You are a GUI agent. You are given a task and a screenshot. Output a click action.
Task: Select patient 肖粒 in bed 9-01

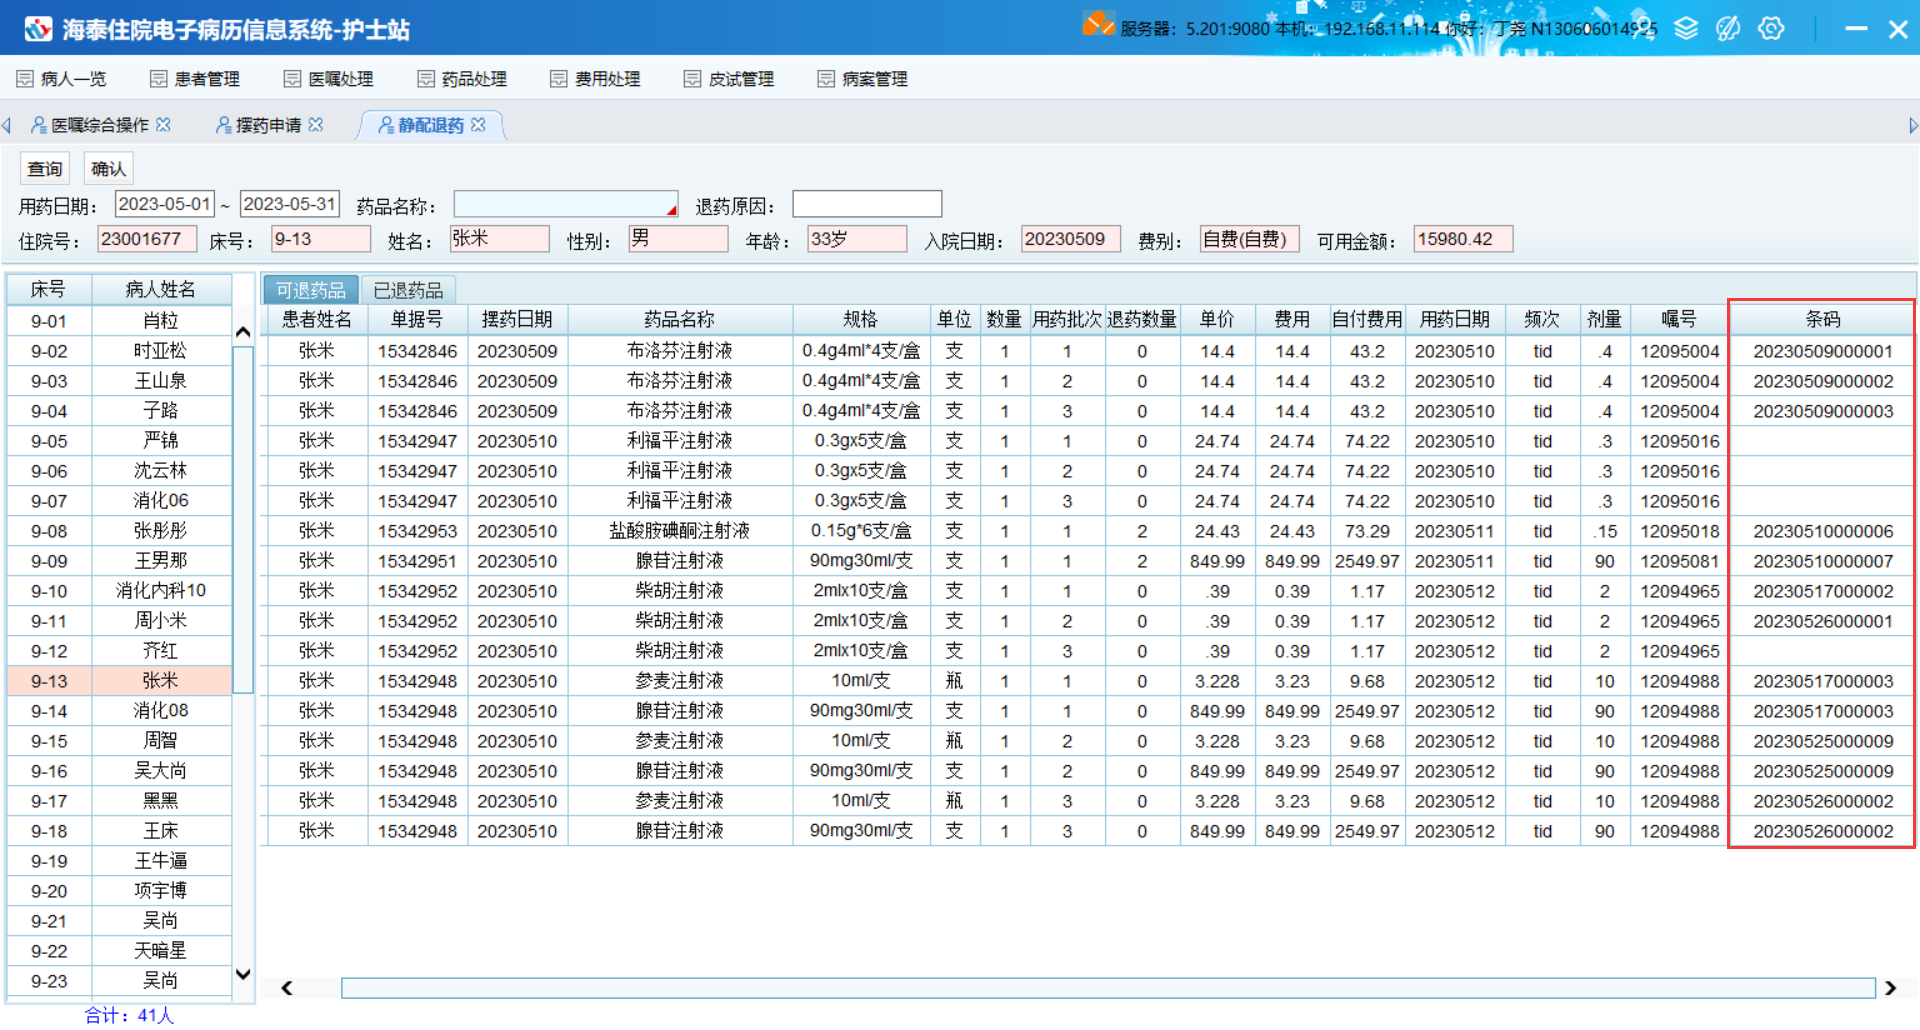120,321
